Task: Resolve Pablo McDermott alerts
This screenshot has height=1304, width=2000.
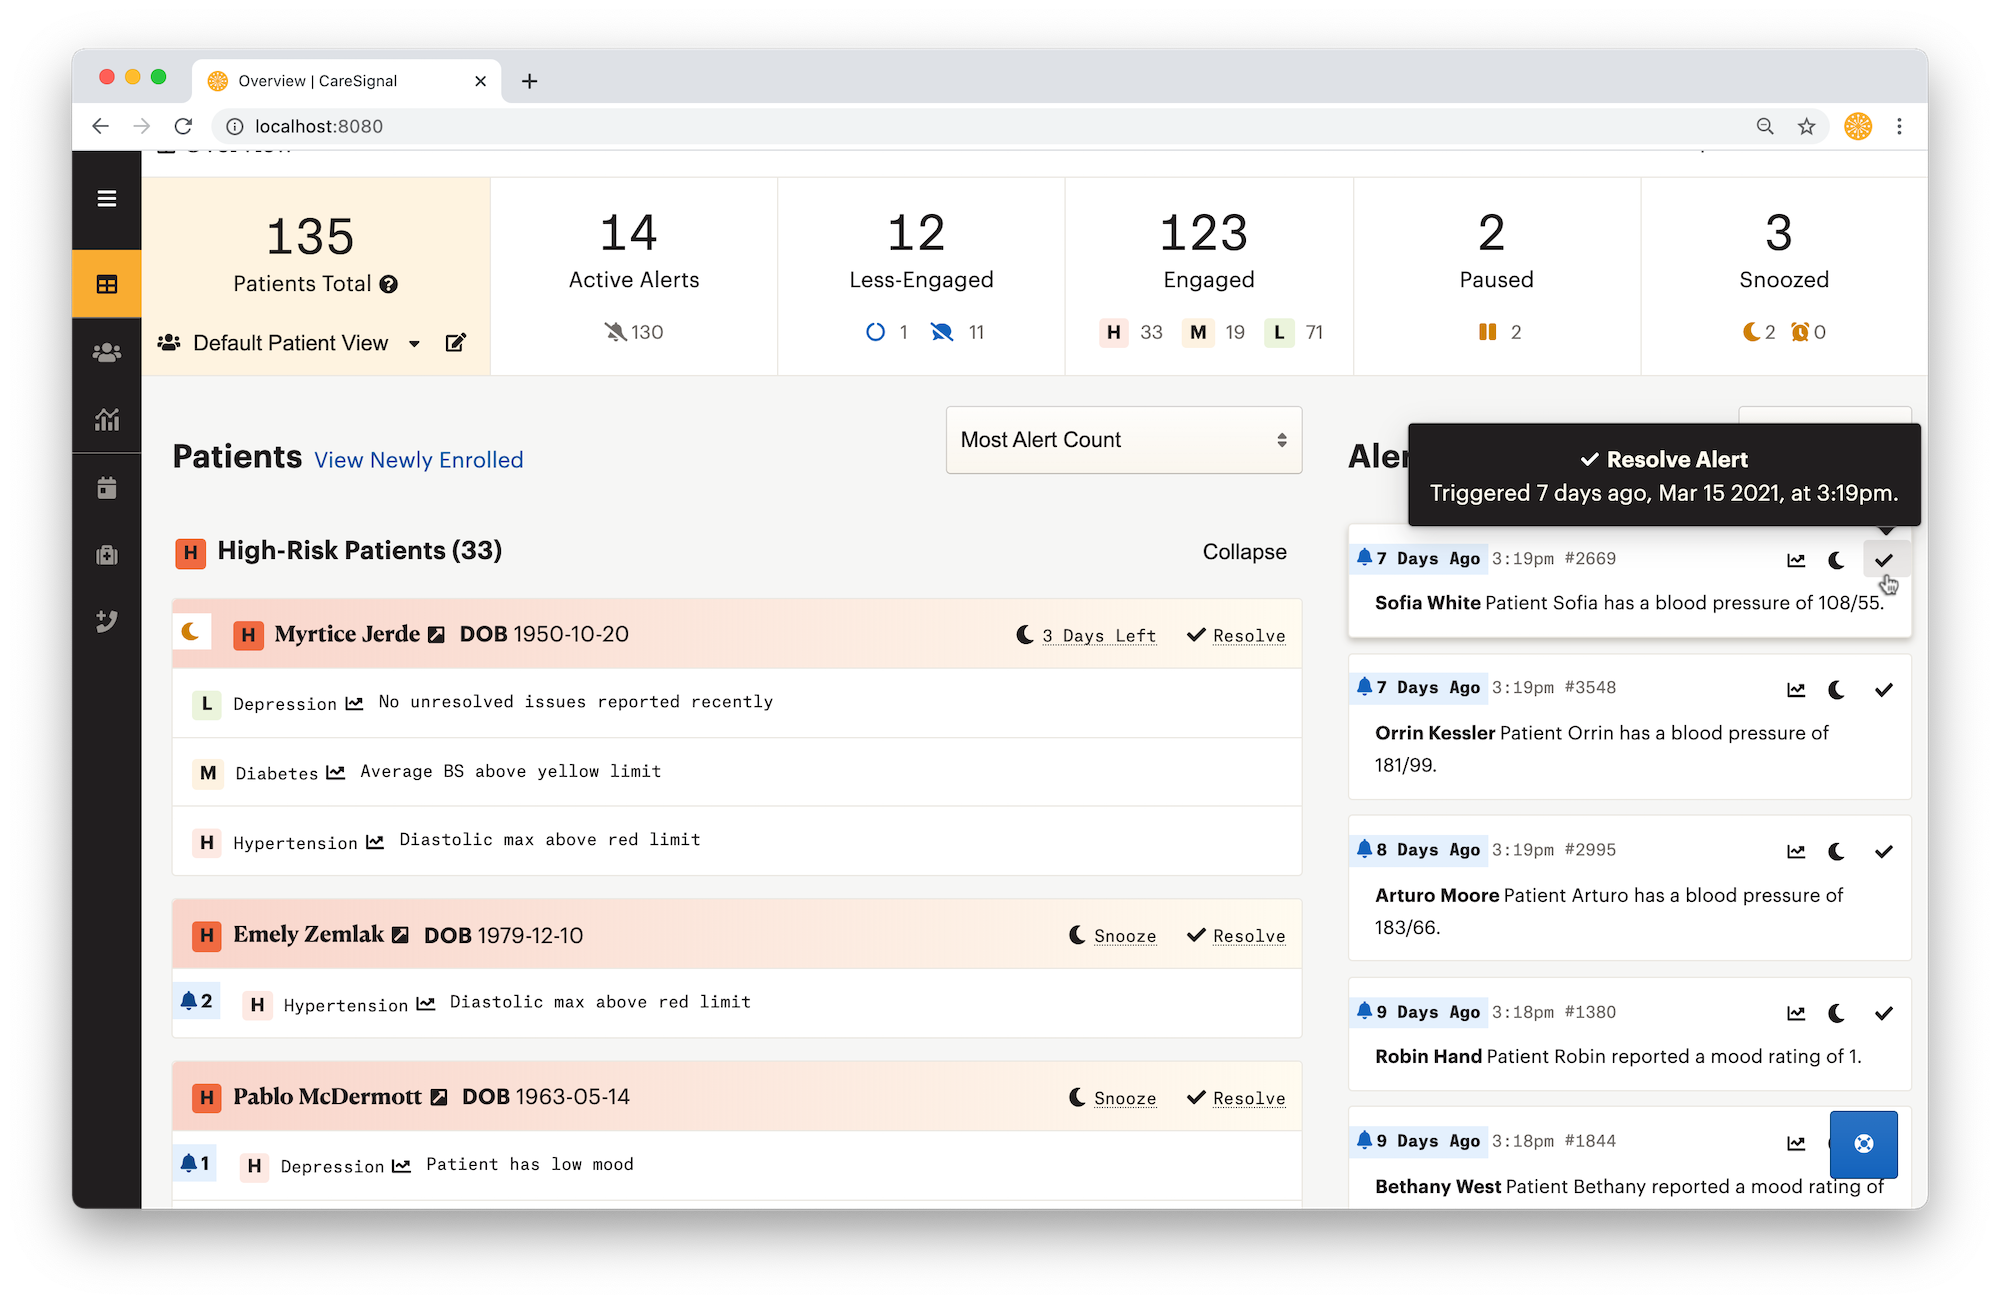Action: (1236, 1098)
